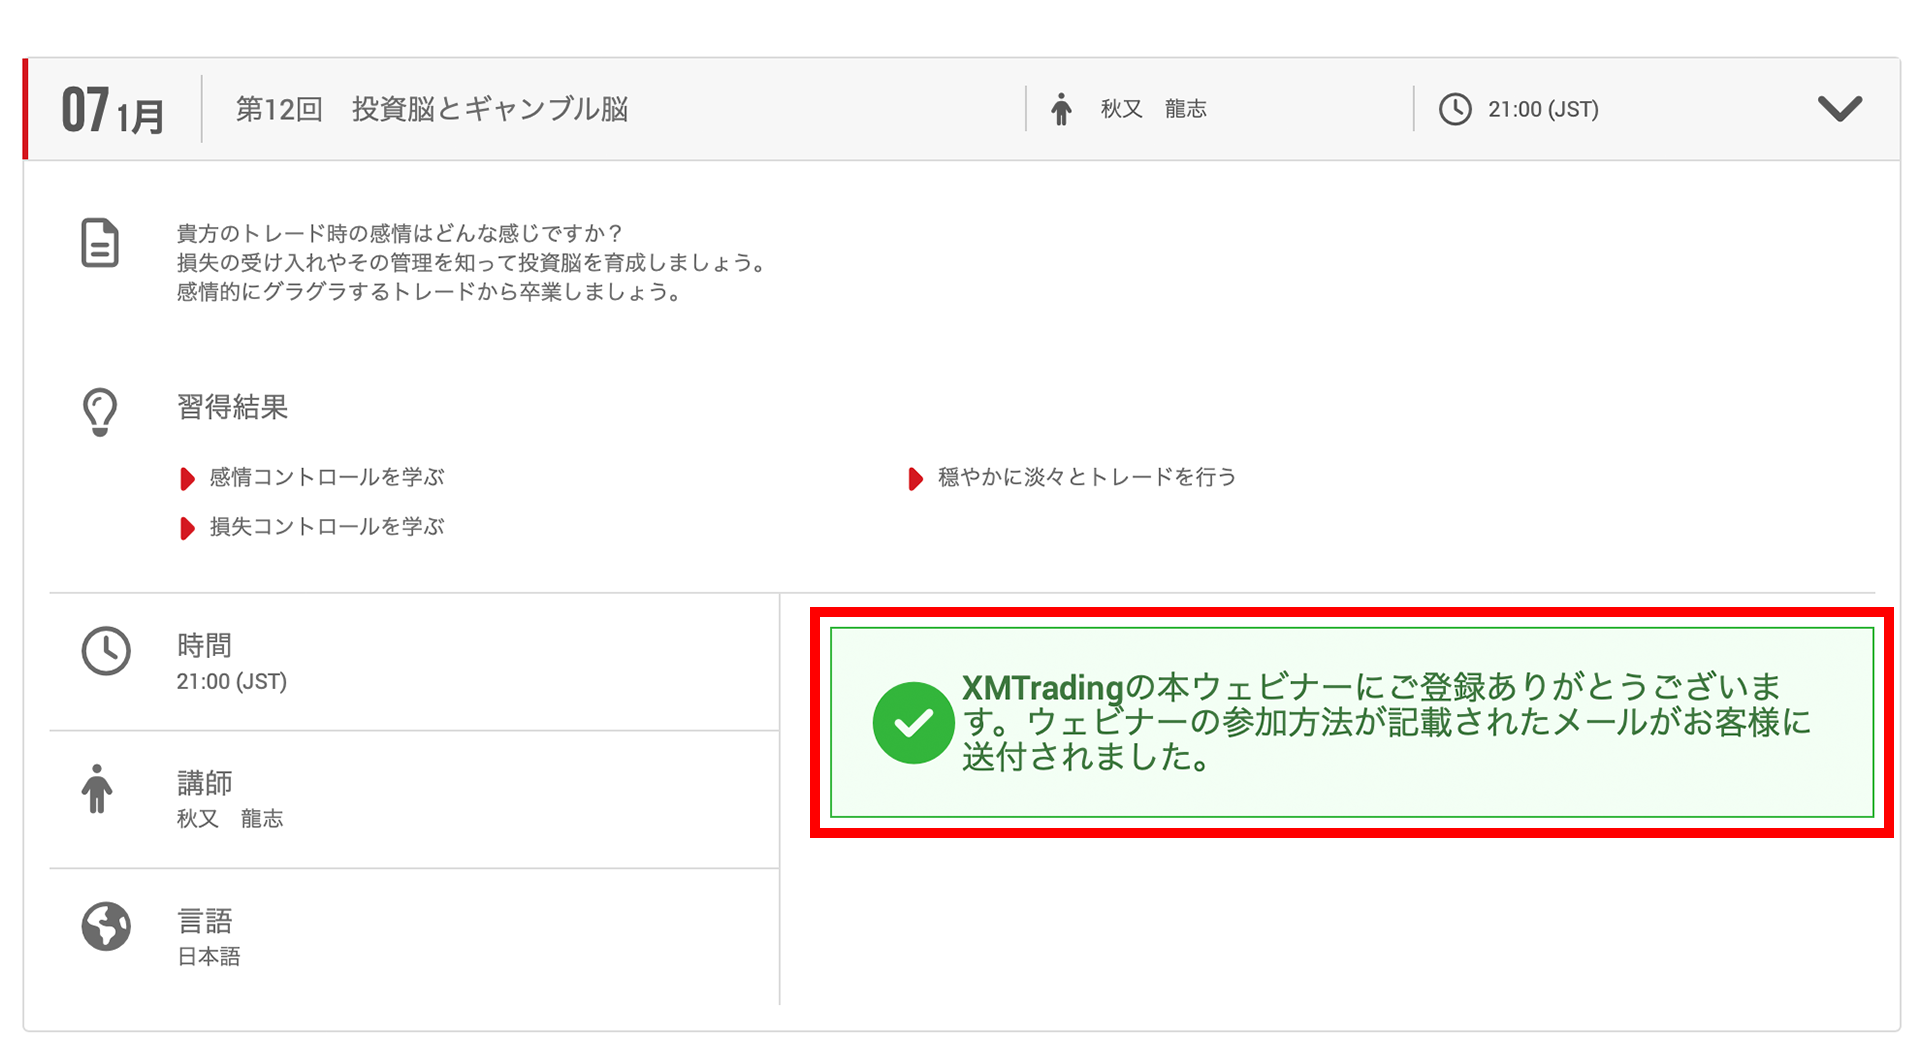
Task: Click the document description icon
Action: coord(100,243)
